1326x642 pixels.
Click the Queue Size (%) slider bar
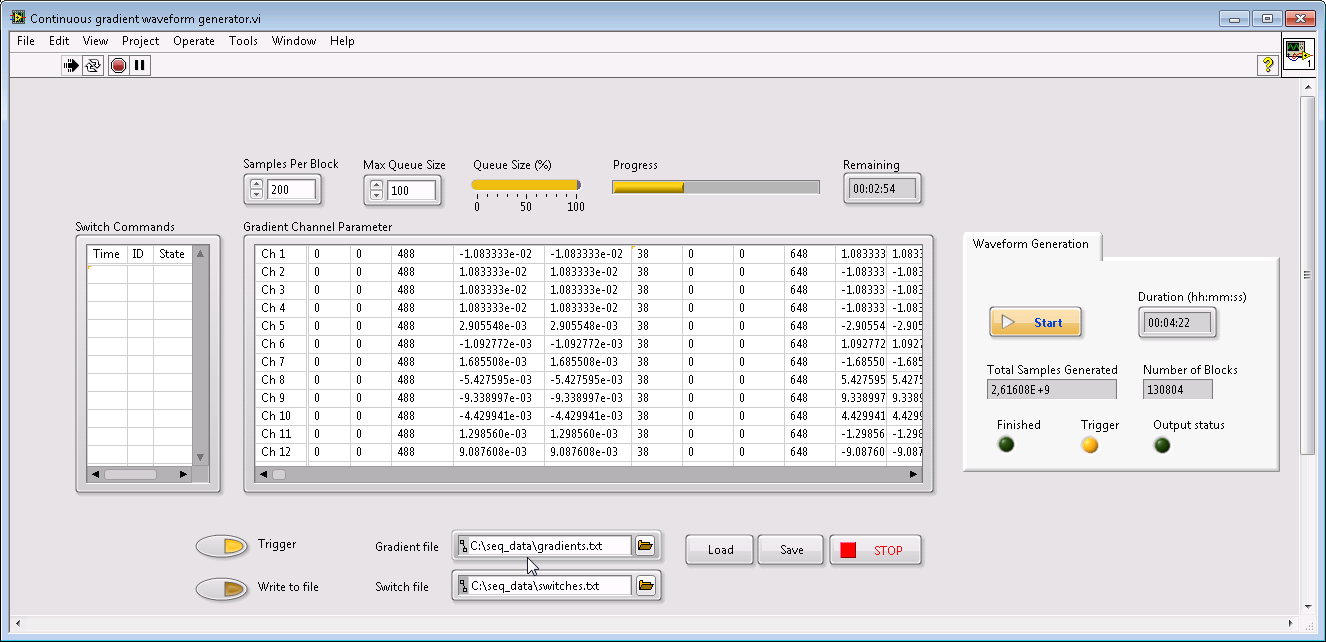coord(526,184)
